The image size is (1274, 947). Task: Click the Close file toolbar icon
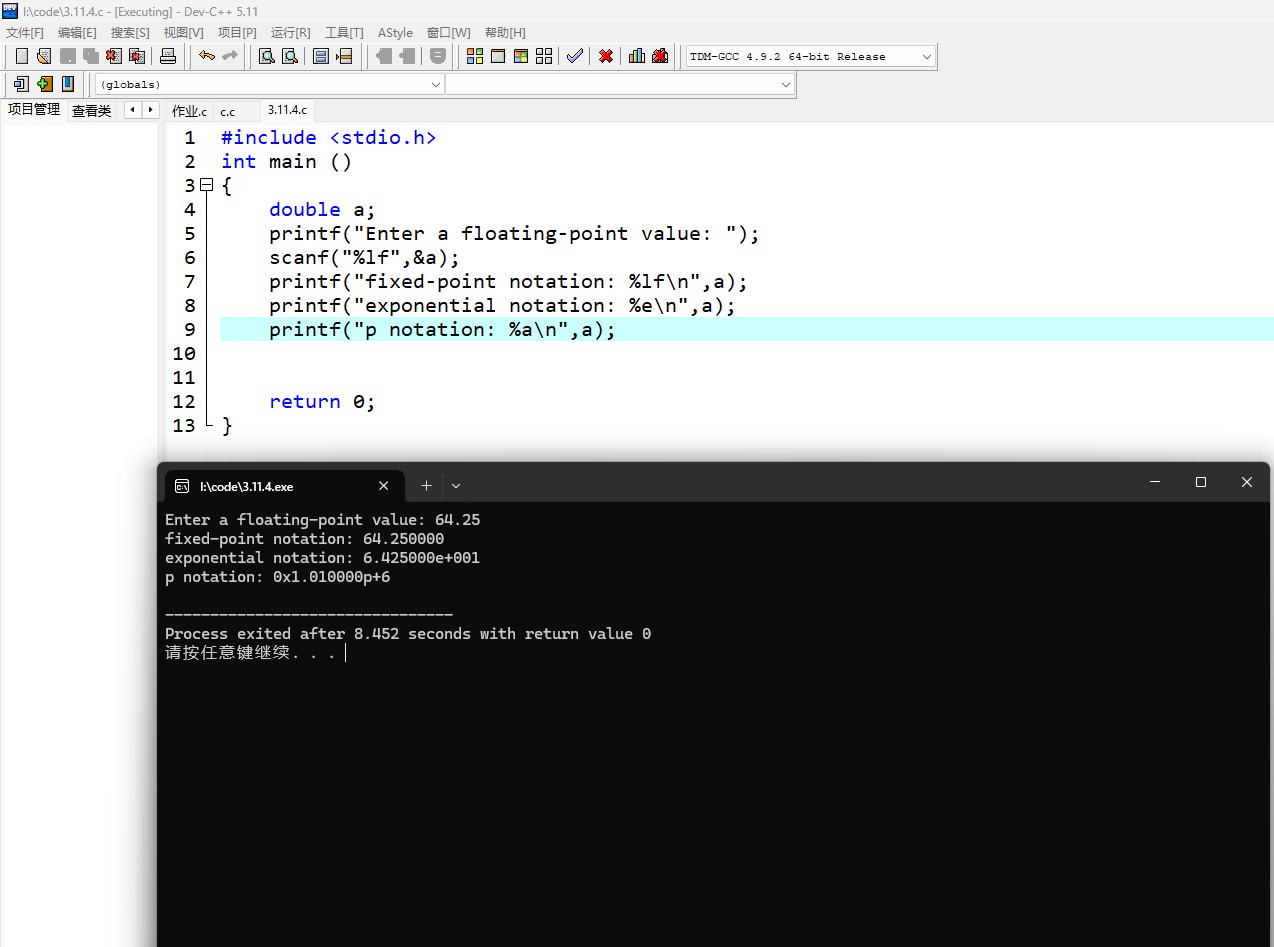pos(115,56)
